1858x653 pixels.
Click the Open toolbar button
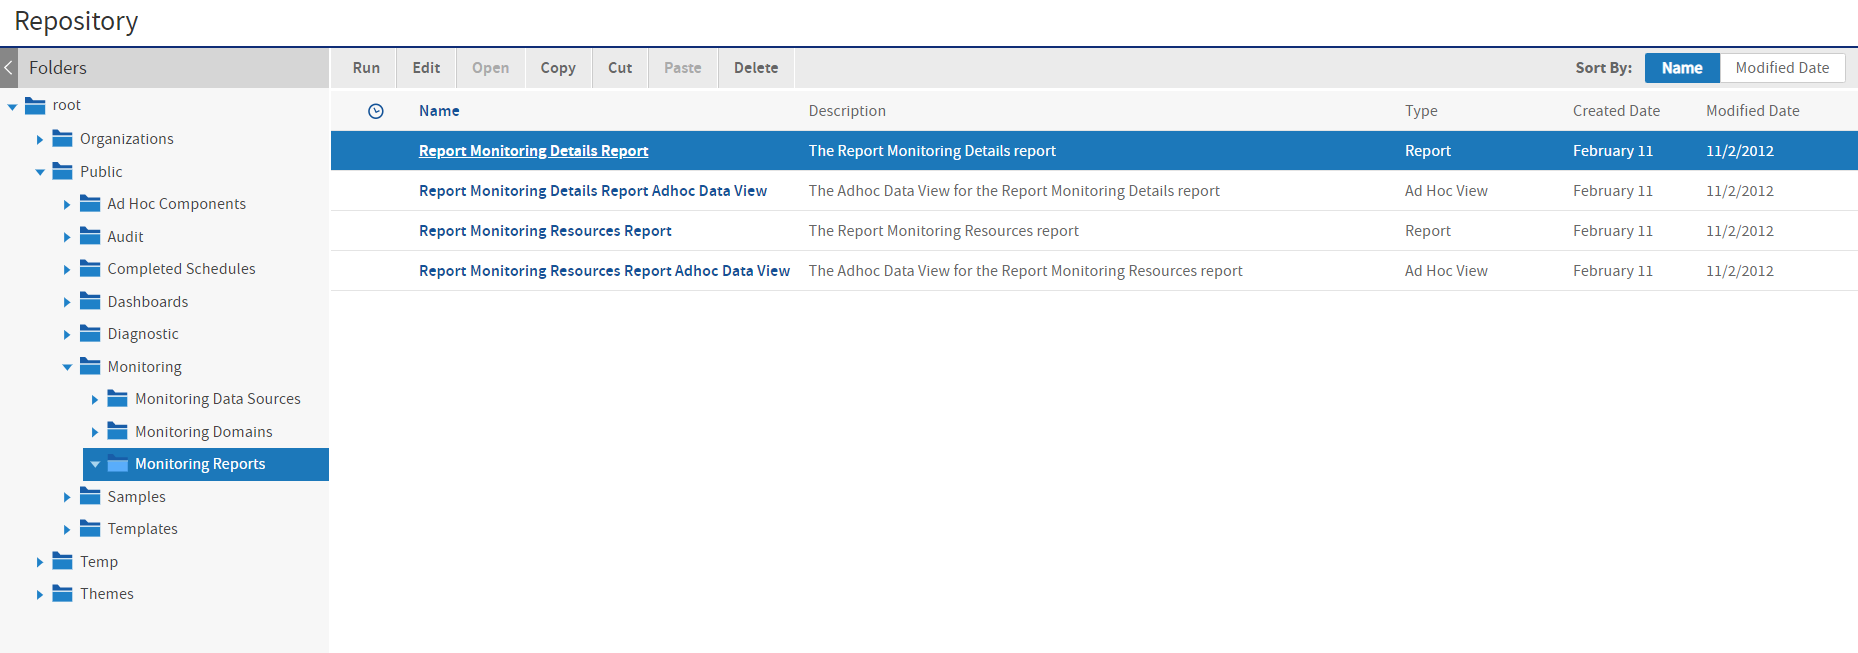[x=490, y=68]
